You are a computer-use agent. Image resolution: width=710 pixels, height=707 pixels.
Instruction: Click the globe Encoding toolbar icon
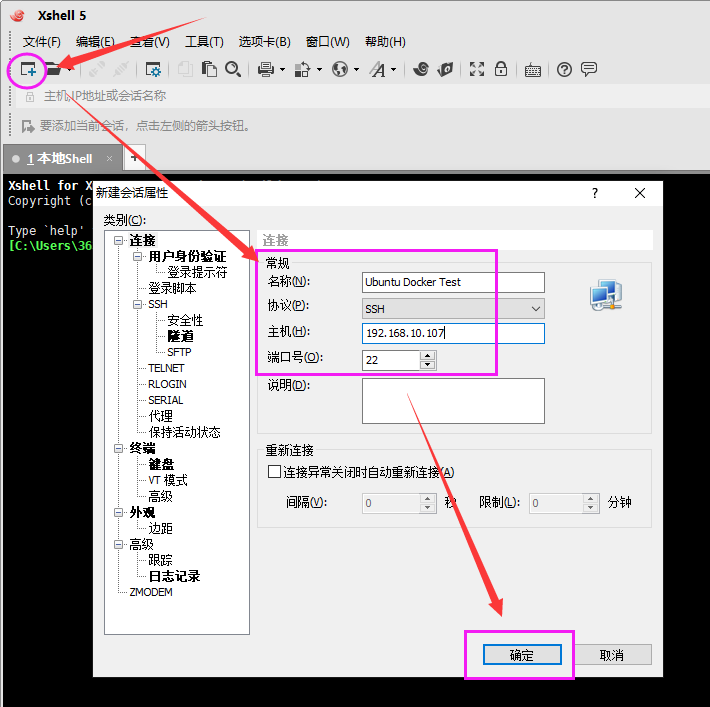click(340, 70)
